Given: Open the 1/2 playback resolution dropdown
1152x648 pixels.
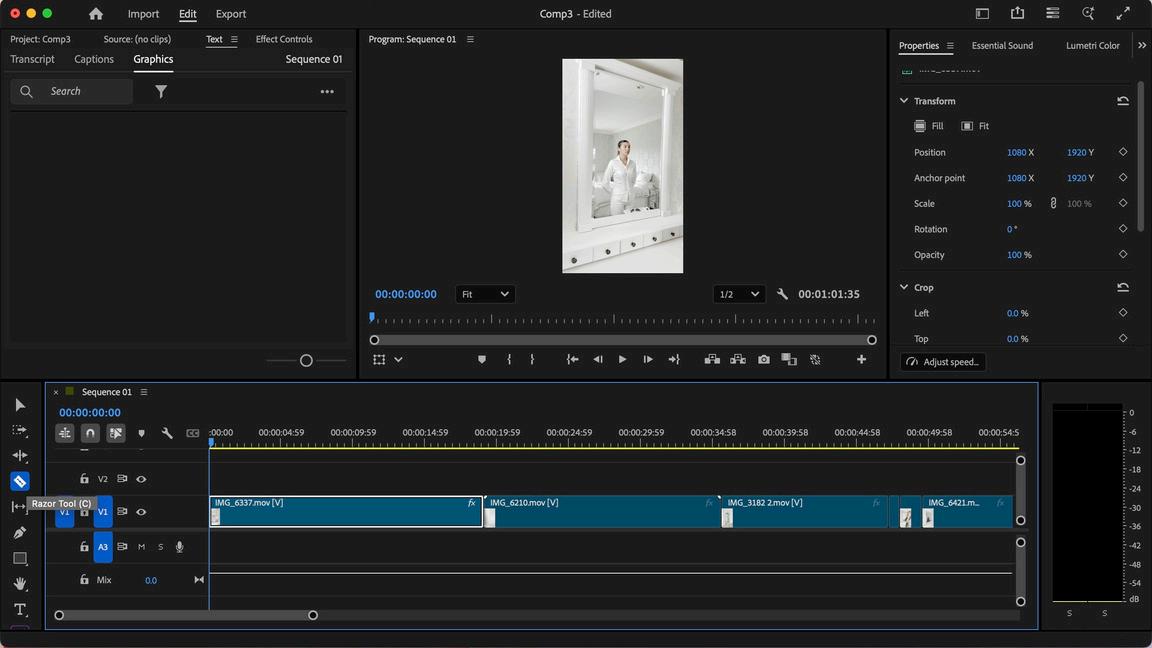Looking at the screenshot, I should coord(738,294).
